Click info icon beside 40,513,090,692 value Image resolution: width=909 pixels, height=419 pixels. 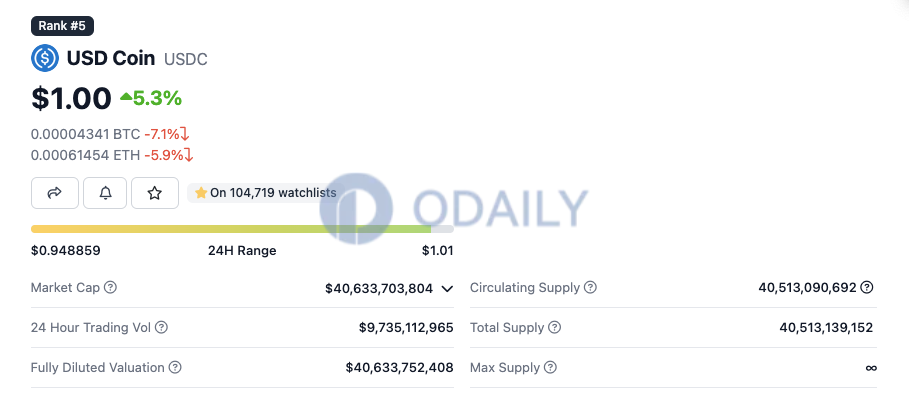point(867,287)
